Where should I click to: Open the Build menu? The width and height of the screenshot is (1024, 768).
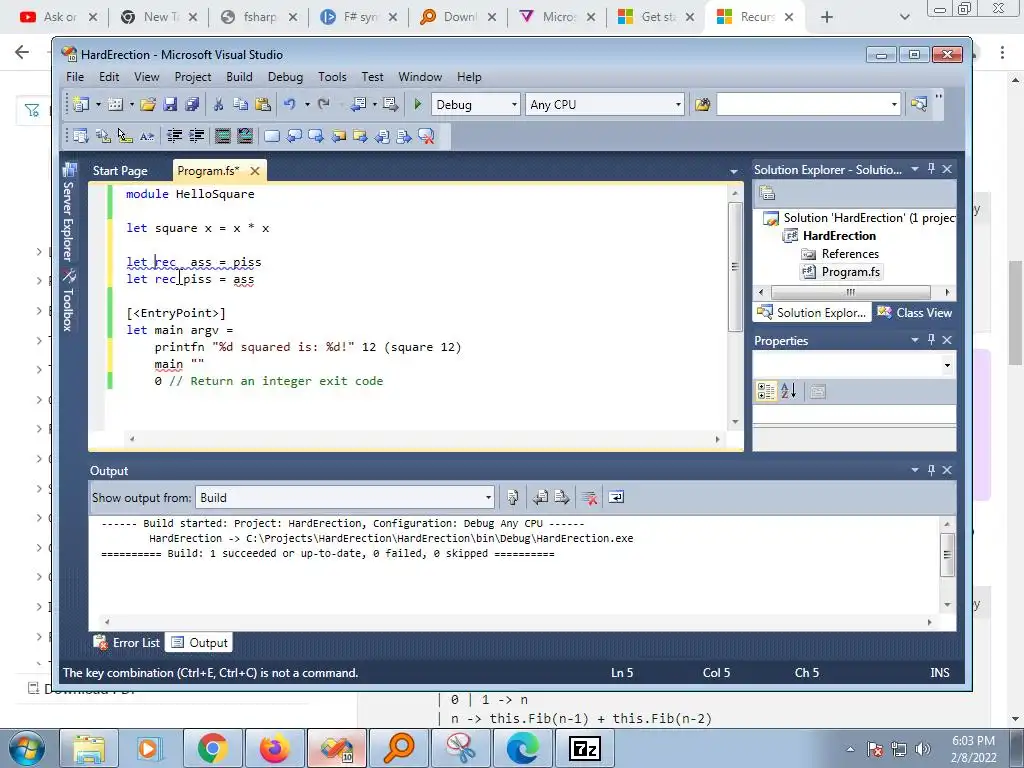click(x=239, y=77)
